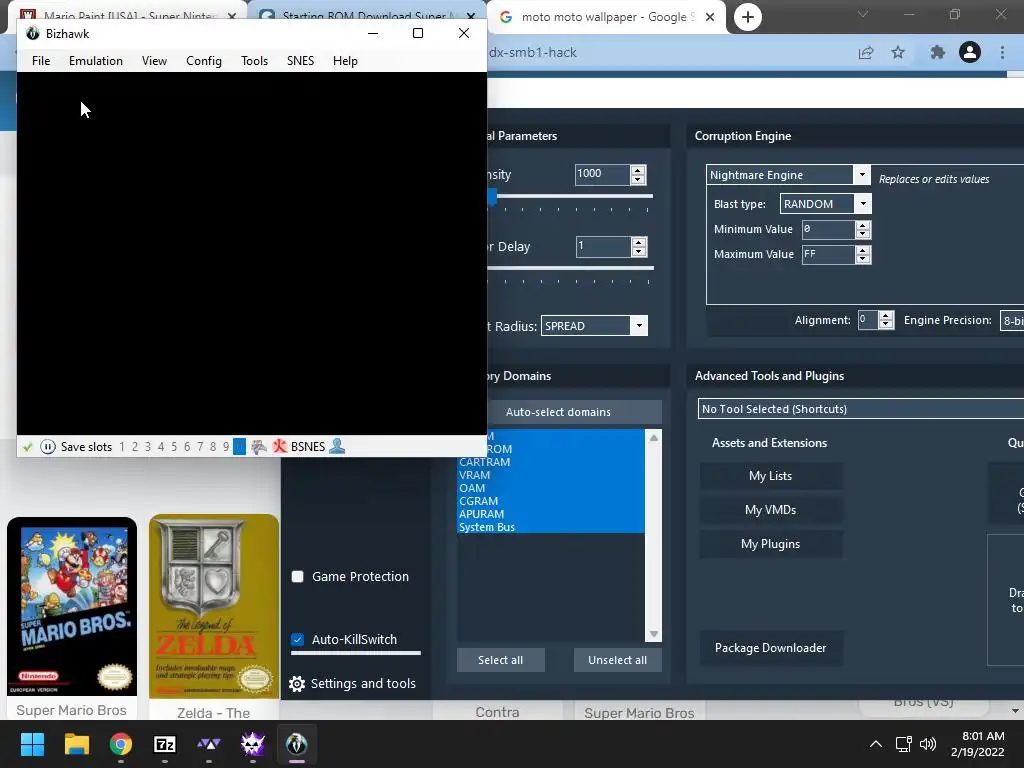Open the Blast type RANDOM dropdown
Image resolution: width=1024 pixels, height=768 pixels.
pos(863,204)
